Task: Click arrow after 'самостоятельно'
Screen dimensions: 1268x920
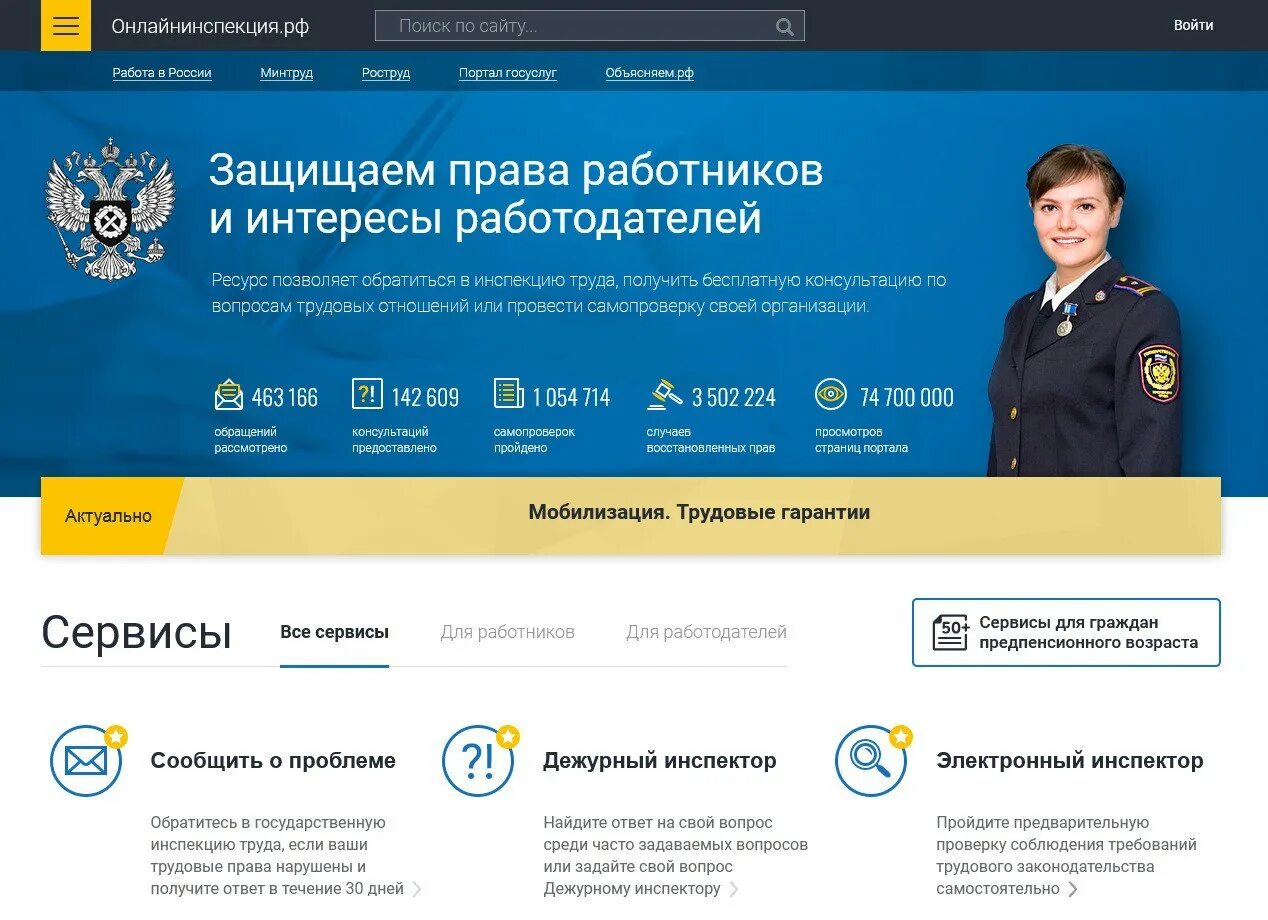Action: (1073, 889)
